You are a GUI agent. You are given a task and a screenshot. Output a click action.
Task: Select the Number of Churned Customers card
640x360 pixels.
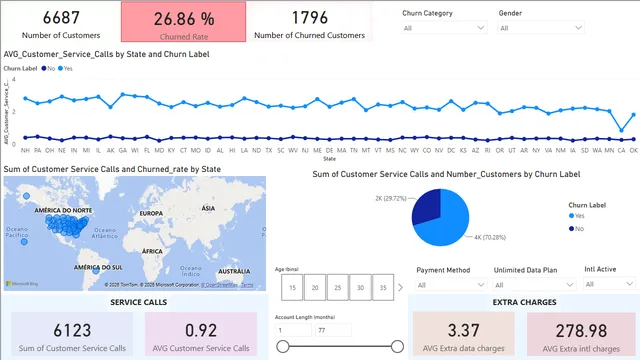point(310,22)
